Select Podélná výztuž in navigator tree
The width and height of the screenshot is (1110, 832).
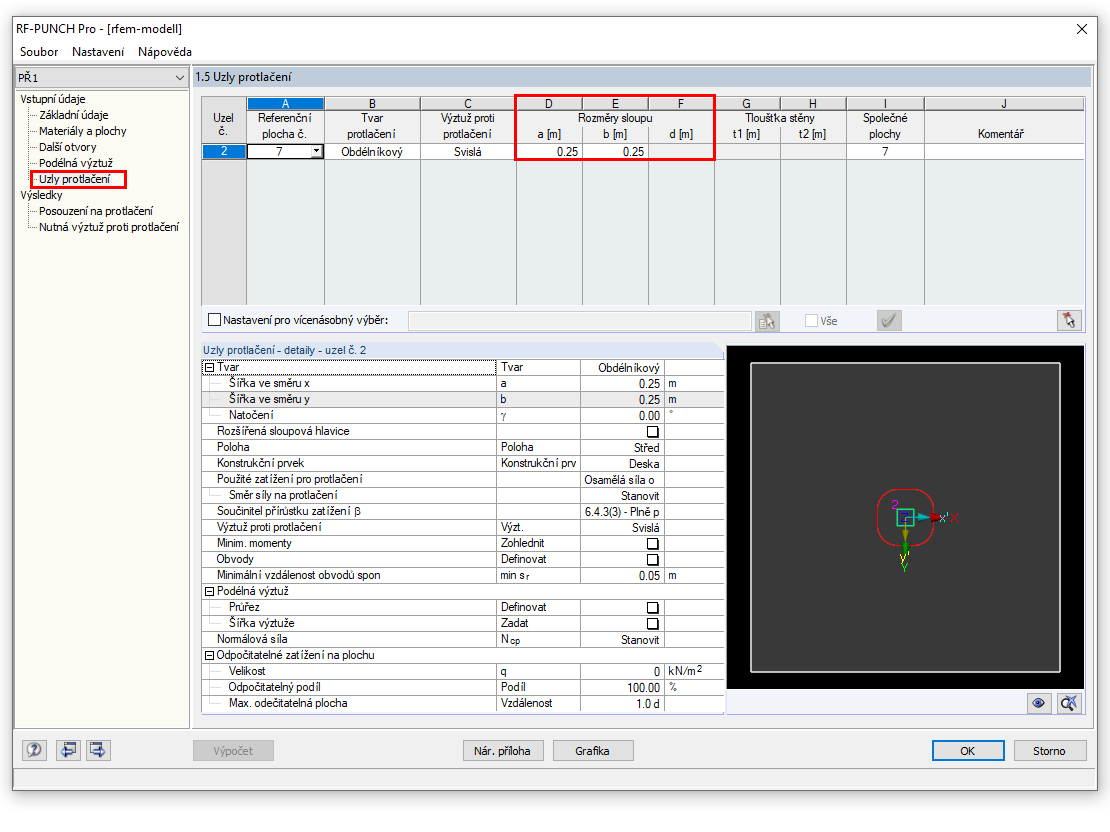pyautogui.click(x=76, y=163)
